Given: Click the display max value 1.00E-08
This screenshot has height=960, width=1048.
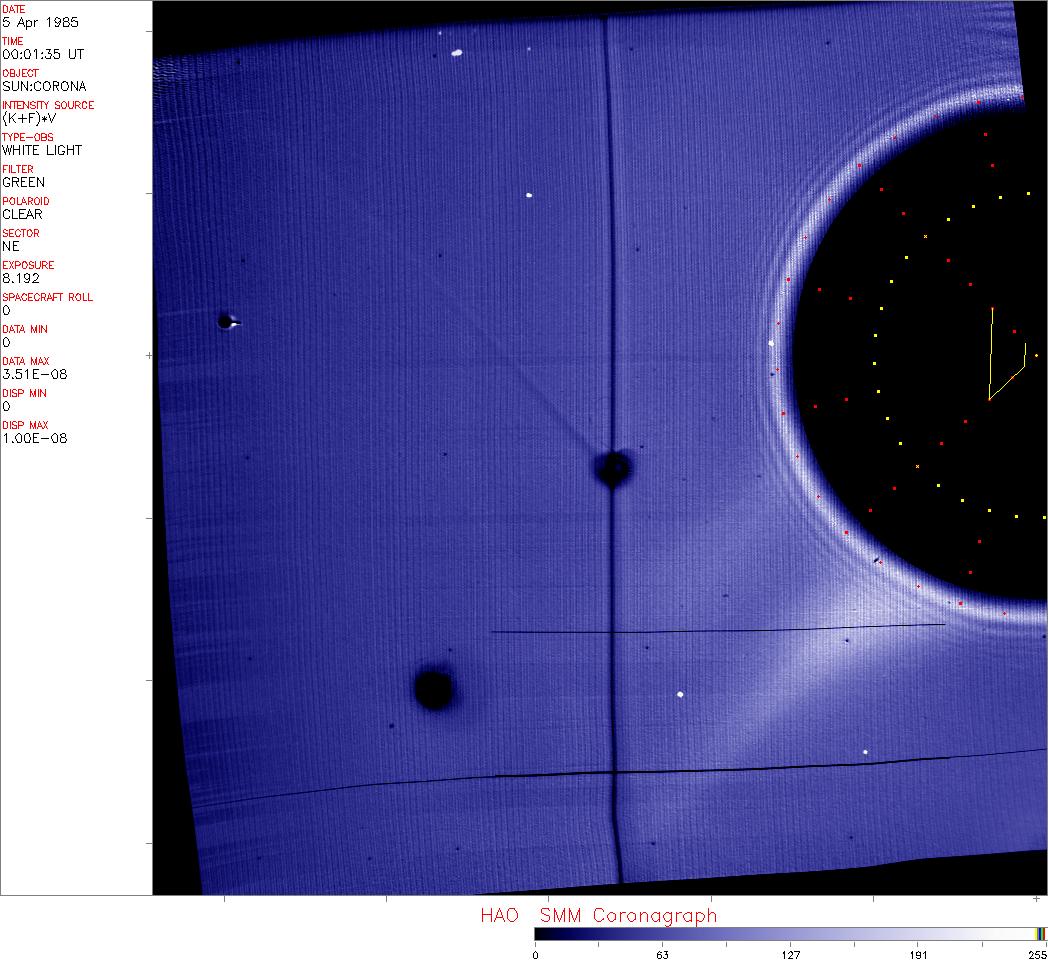Looking at the screenshot, I should (36, 438).
